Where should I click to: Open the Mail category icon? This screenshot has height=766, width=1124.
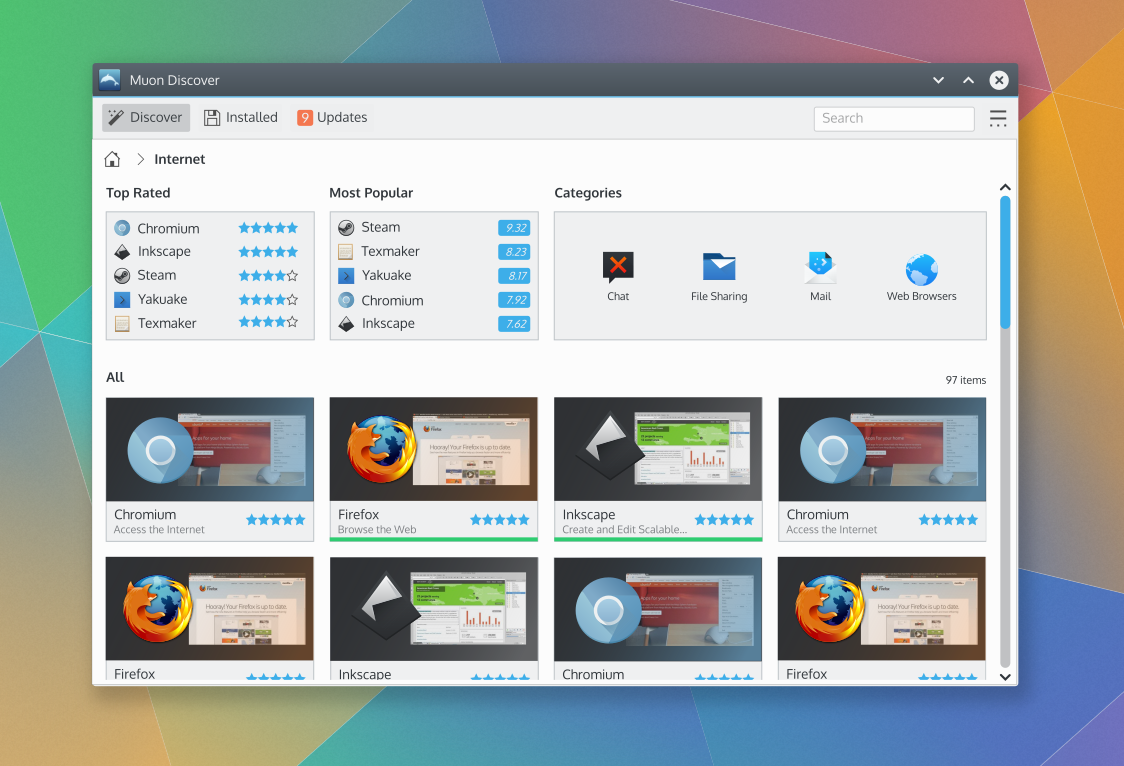click(820, 268)
